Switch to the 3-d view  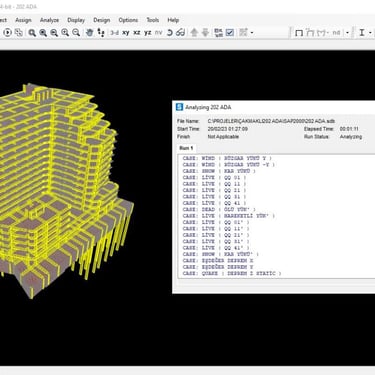tap(114, 33)
